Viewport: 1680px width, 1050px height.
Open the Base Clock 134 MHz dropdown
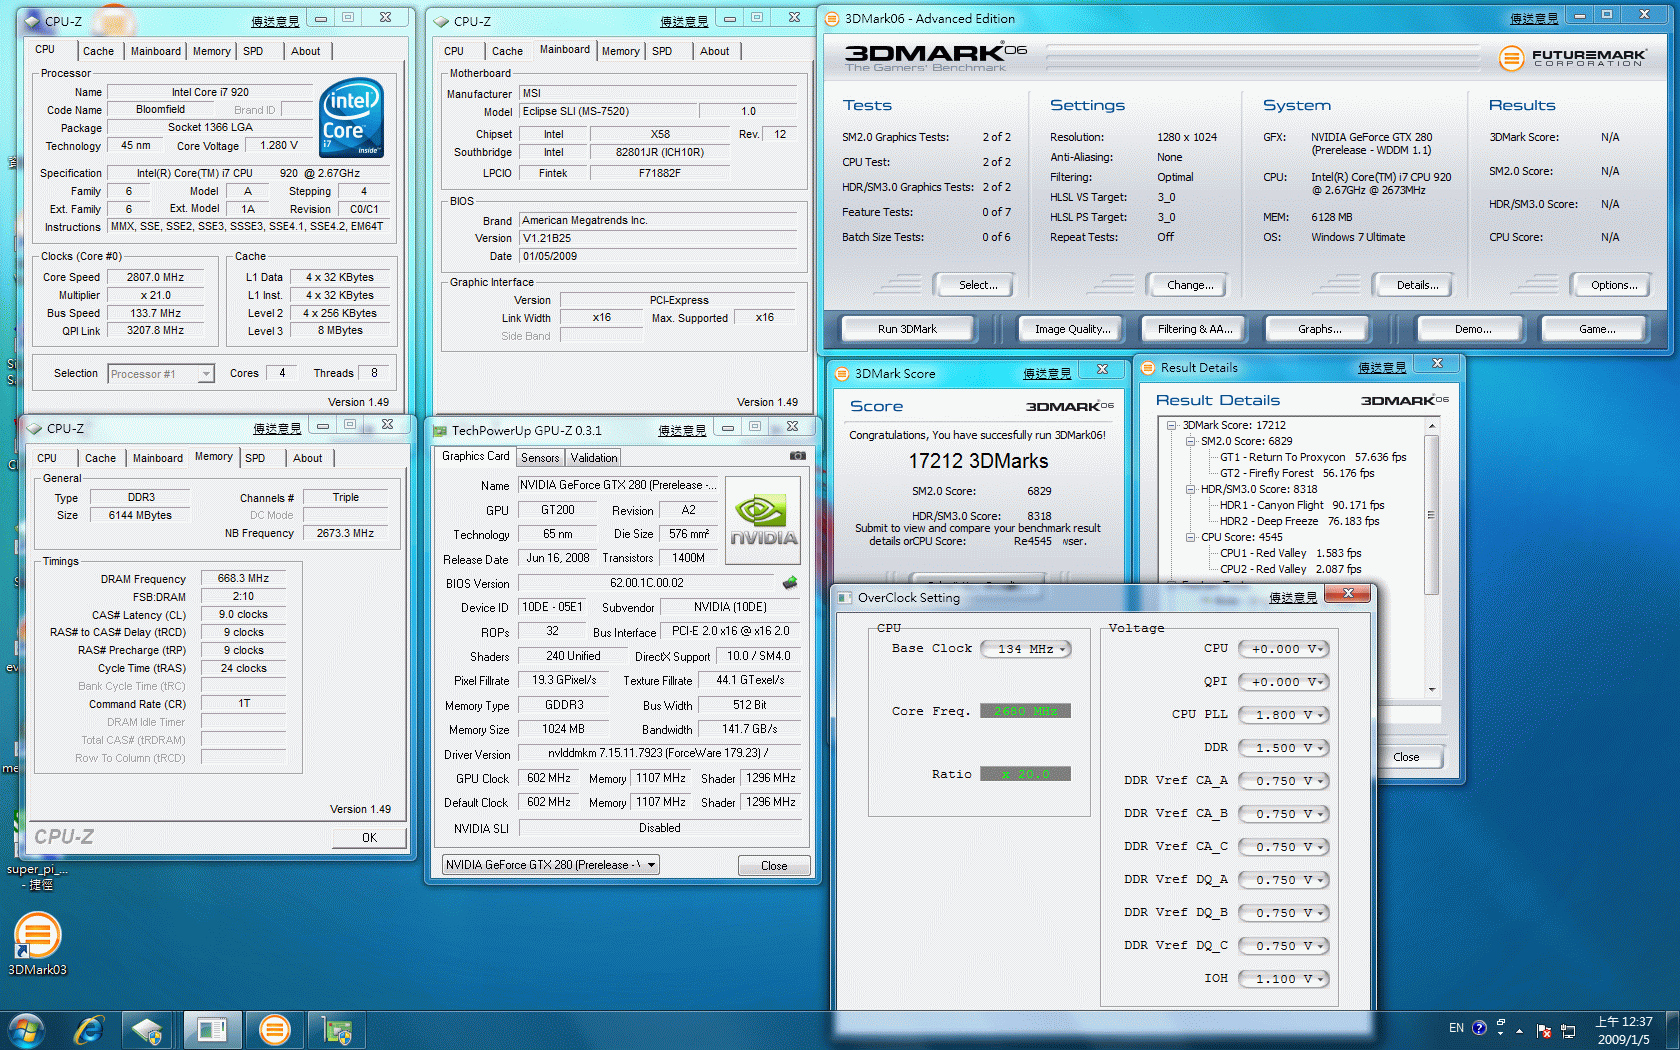click(x=1026, y=649)
